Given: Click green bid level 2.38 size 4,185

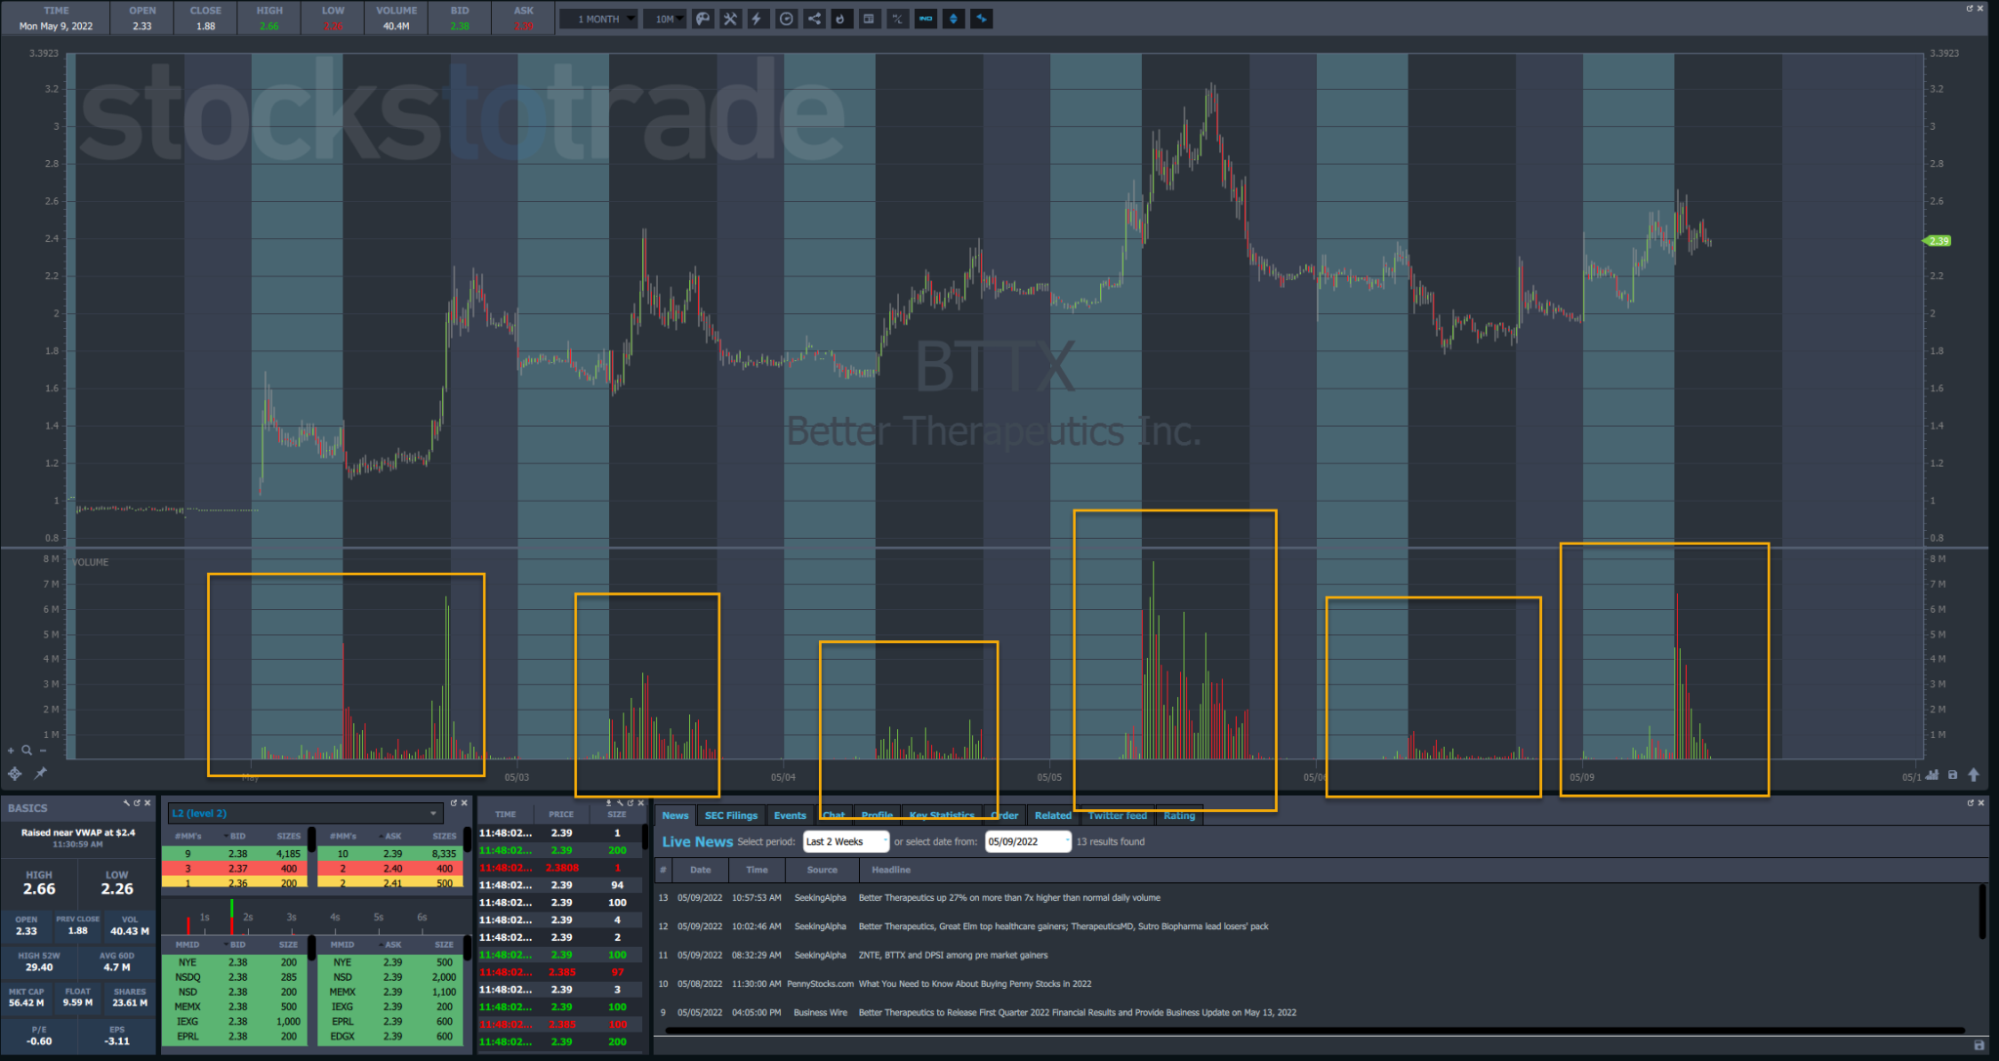Looking at the screenshot, I should coord(234,854).
